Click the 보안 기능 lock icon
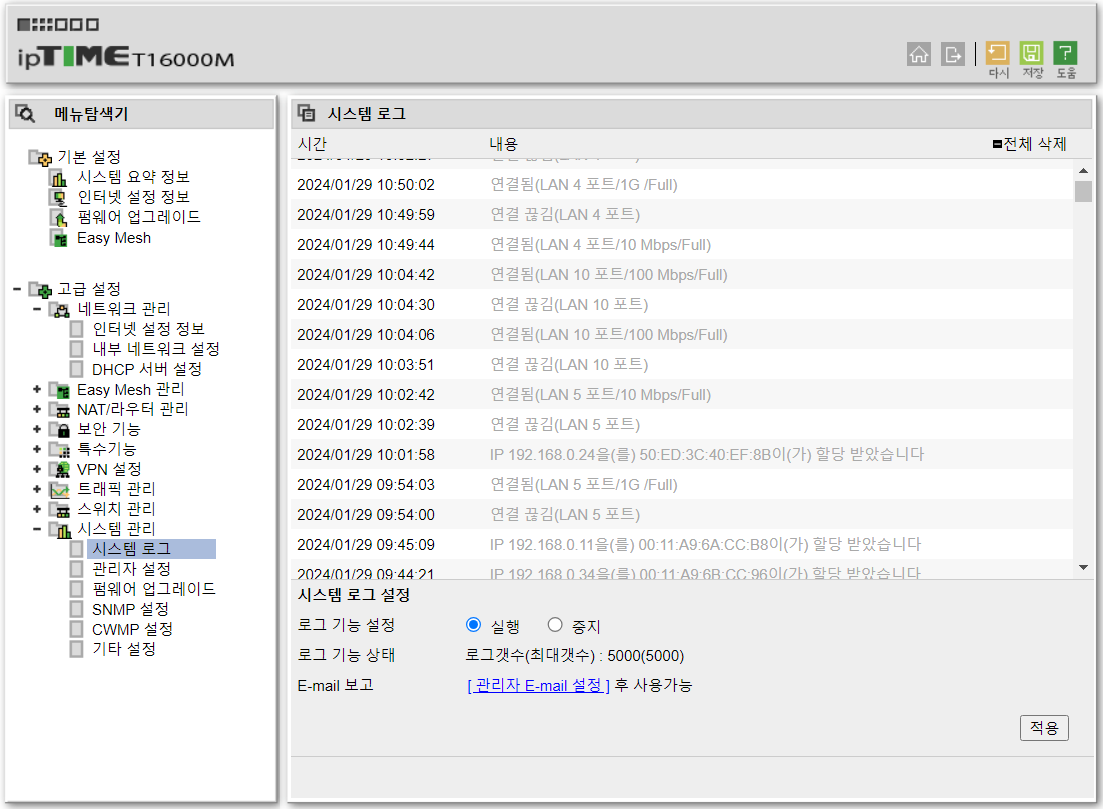This screenshot has height=809, width=1103. point(60,429)
